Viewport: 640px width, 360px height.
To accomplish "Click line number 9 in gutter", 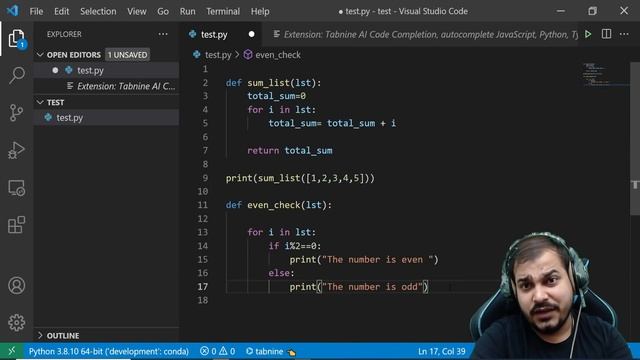I will pyautogui.click(x=205, y=178).
